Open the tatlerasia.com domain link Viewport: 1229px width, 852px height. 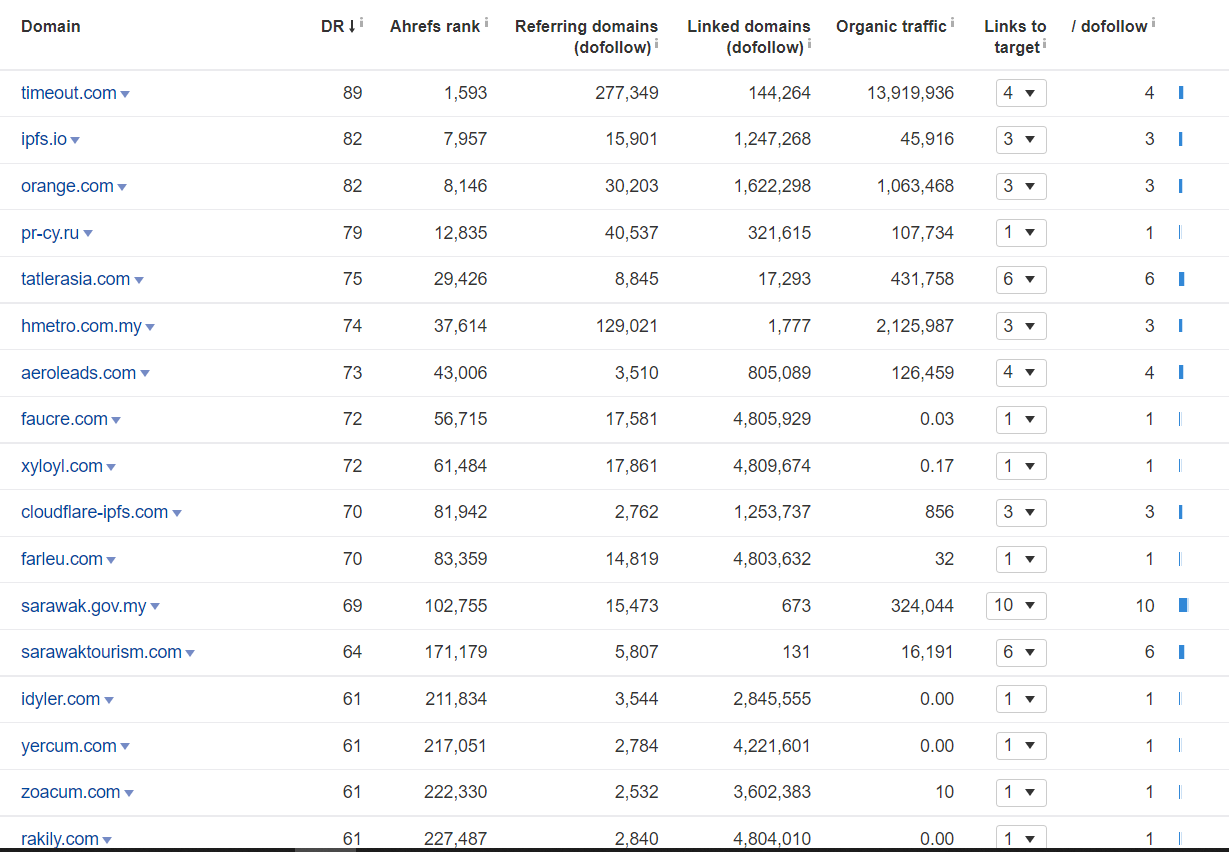tap(75, 279)
